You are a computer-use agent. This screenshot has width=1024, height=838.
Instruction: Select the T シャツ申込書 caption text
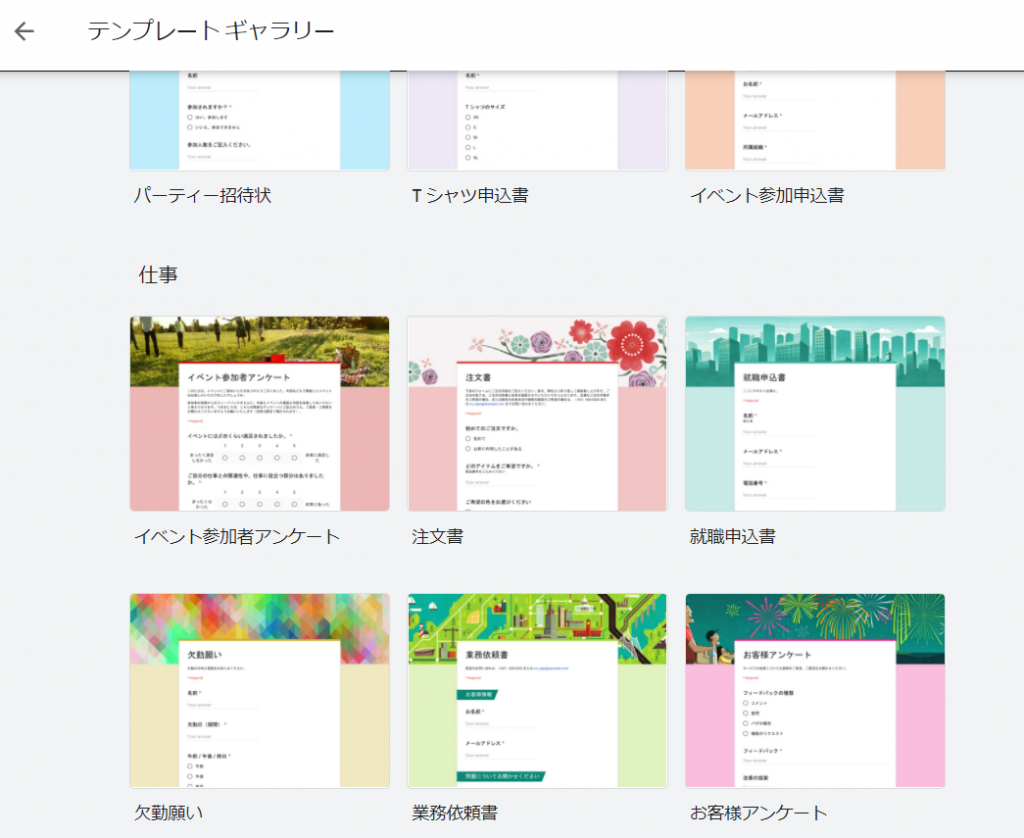[470, 195]
